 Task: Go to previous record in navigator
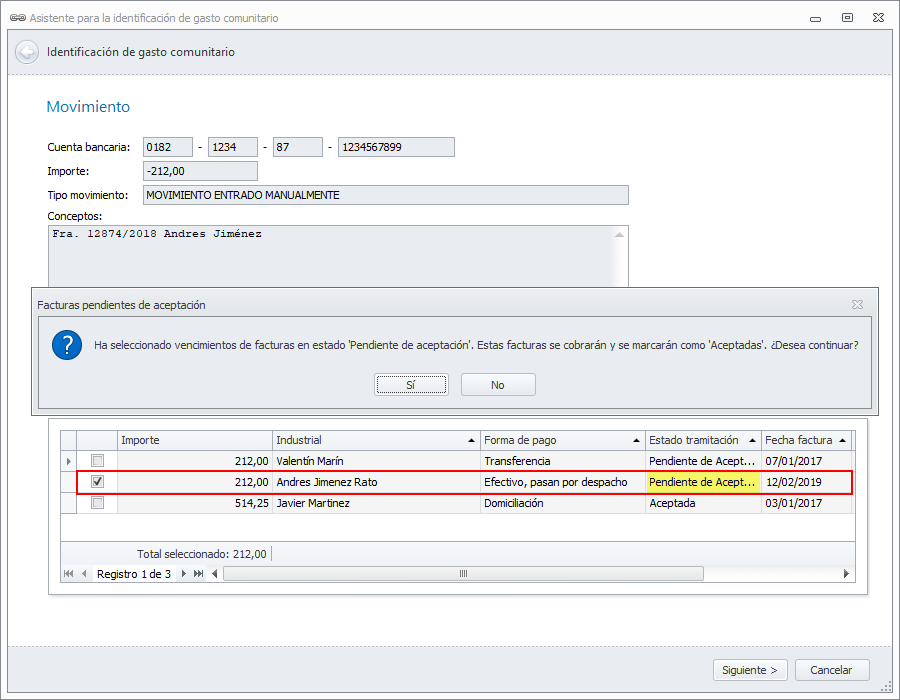coord(84,574)
